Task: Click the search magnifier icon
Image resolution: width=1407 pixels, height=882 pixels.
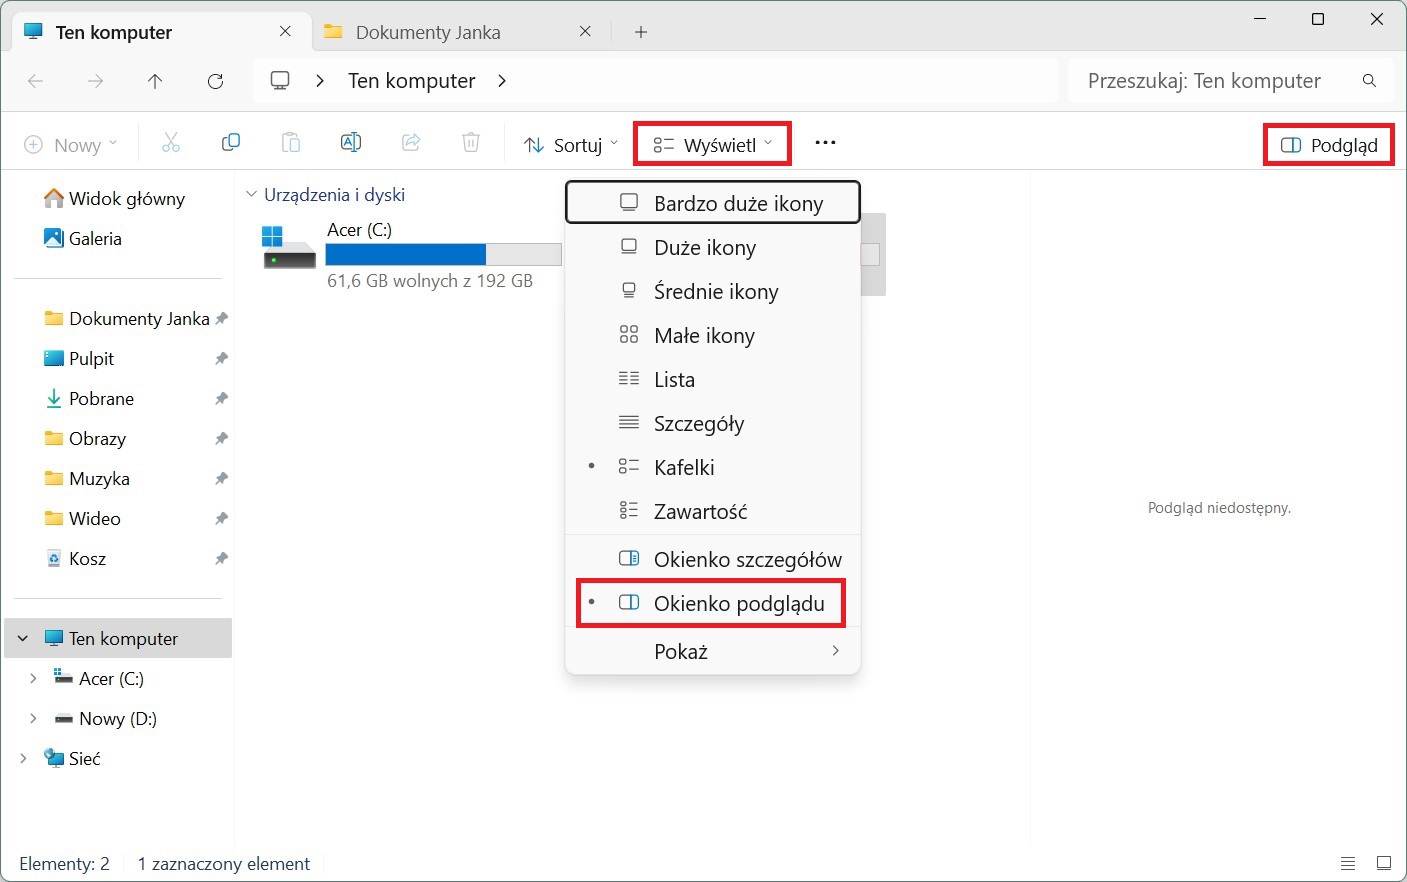Action: (1369, 81)
